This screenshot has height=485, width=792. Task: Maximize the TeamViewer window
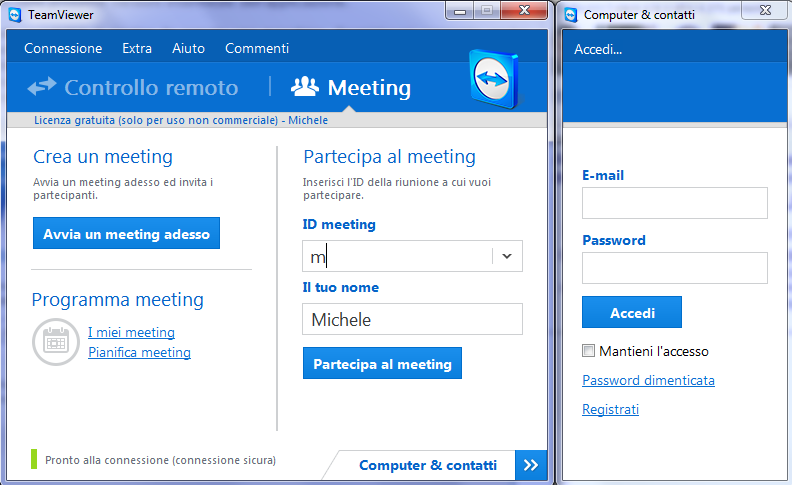point(487,11)
